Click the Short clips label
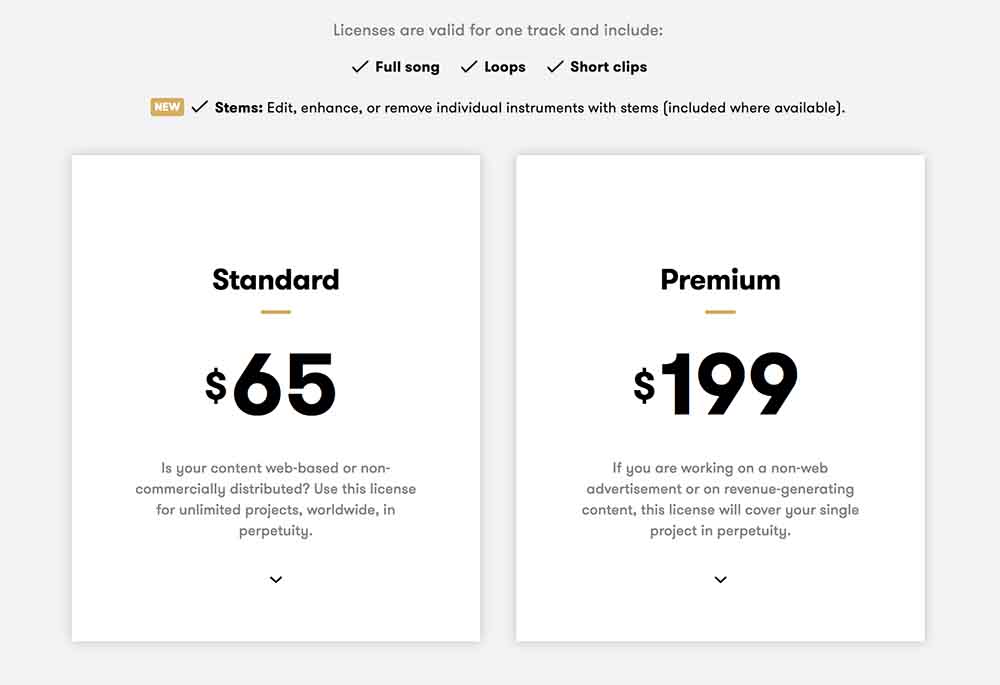Screen dimensions: 1000x685 608,67
